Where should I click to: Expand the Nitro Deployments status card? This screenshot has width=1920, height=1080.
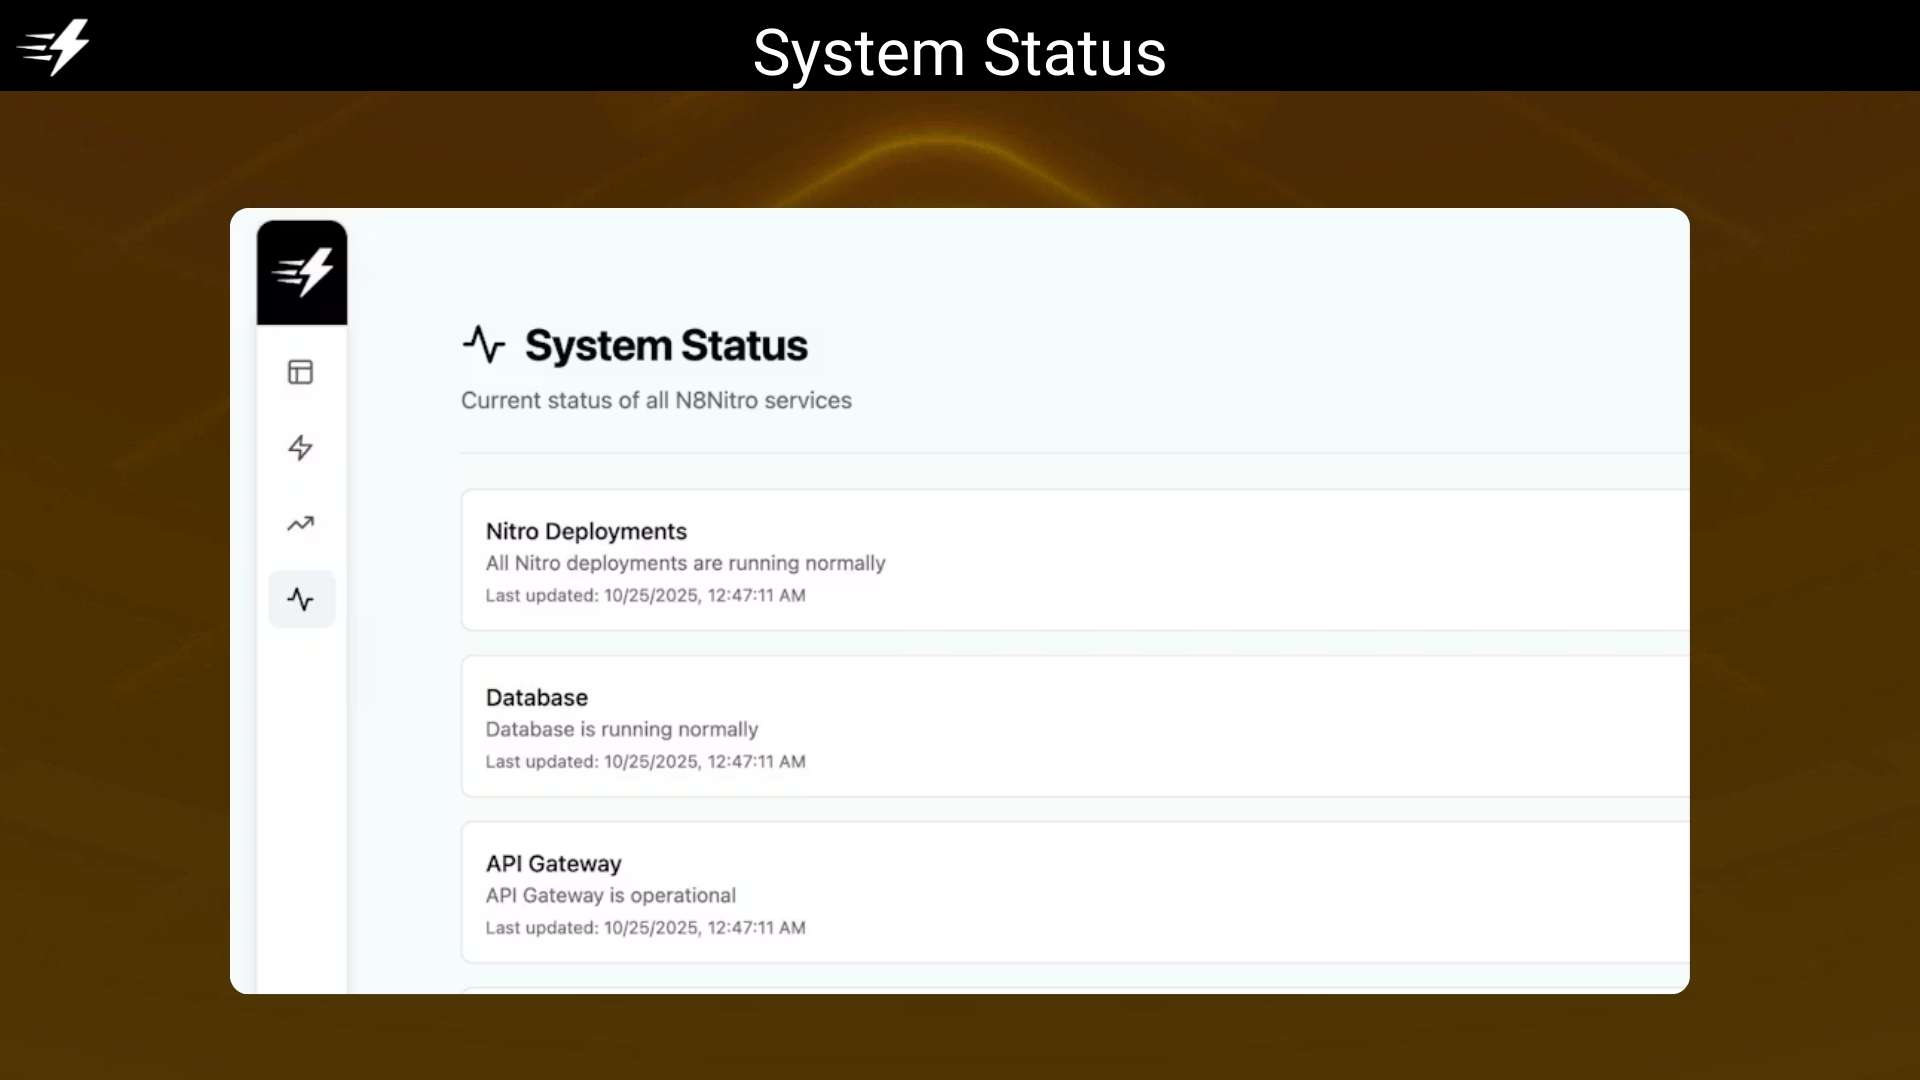pos(1070,560)
